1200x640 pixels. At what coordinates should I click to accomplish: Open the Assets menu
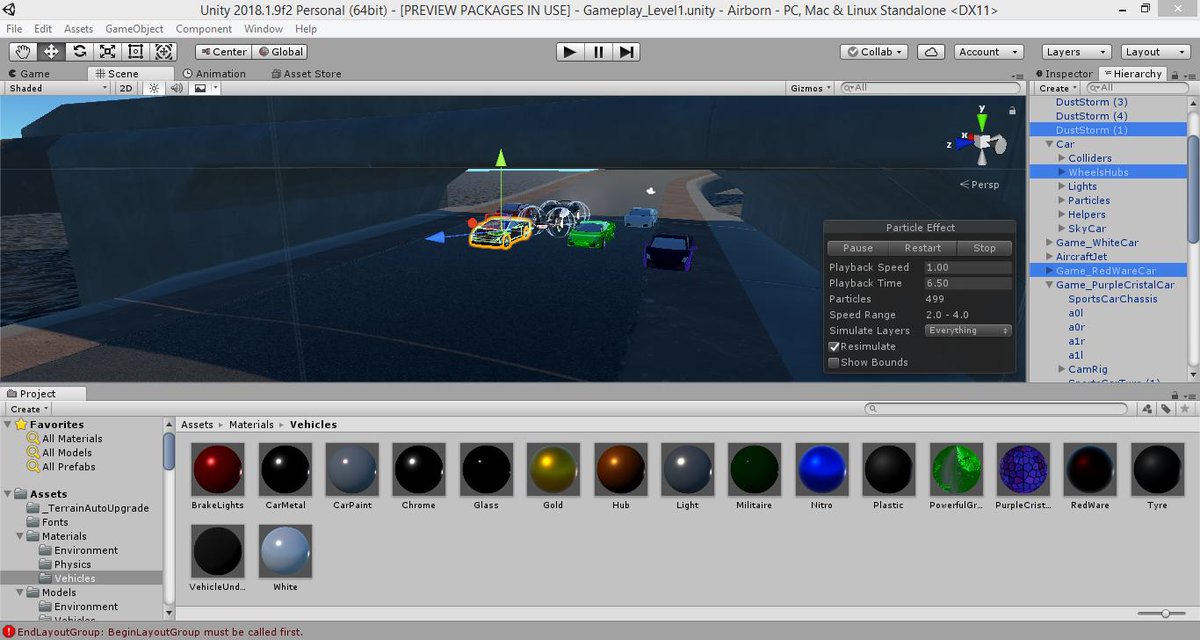(78, 29)
